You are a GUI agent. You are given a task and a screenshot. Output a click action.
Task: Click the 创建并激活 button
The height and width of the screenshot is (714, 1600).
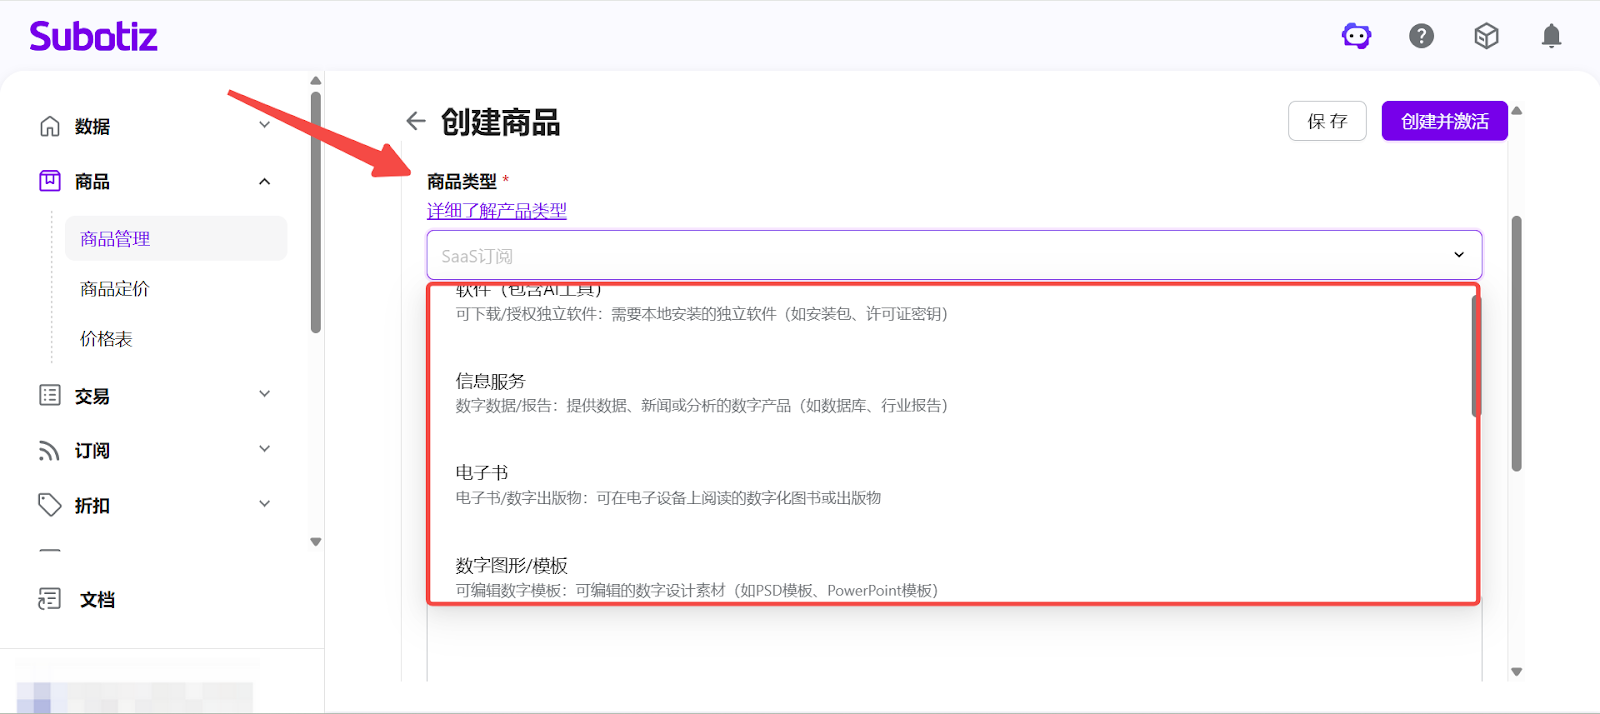[1444, 121]
